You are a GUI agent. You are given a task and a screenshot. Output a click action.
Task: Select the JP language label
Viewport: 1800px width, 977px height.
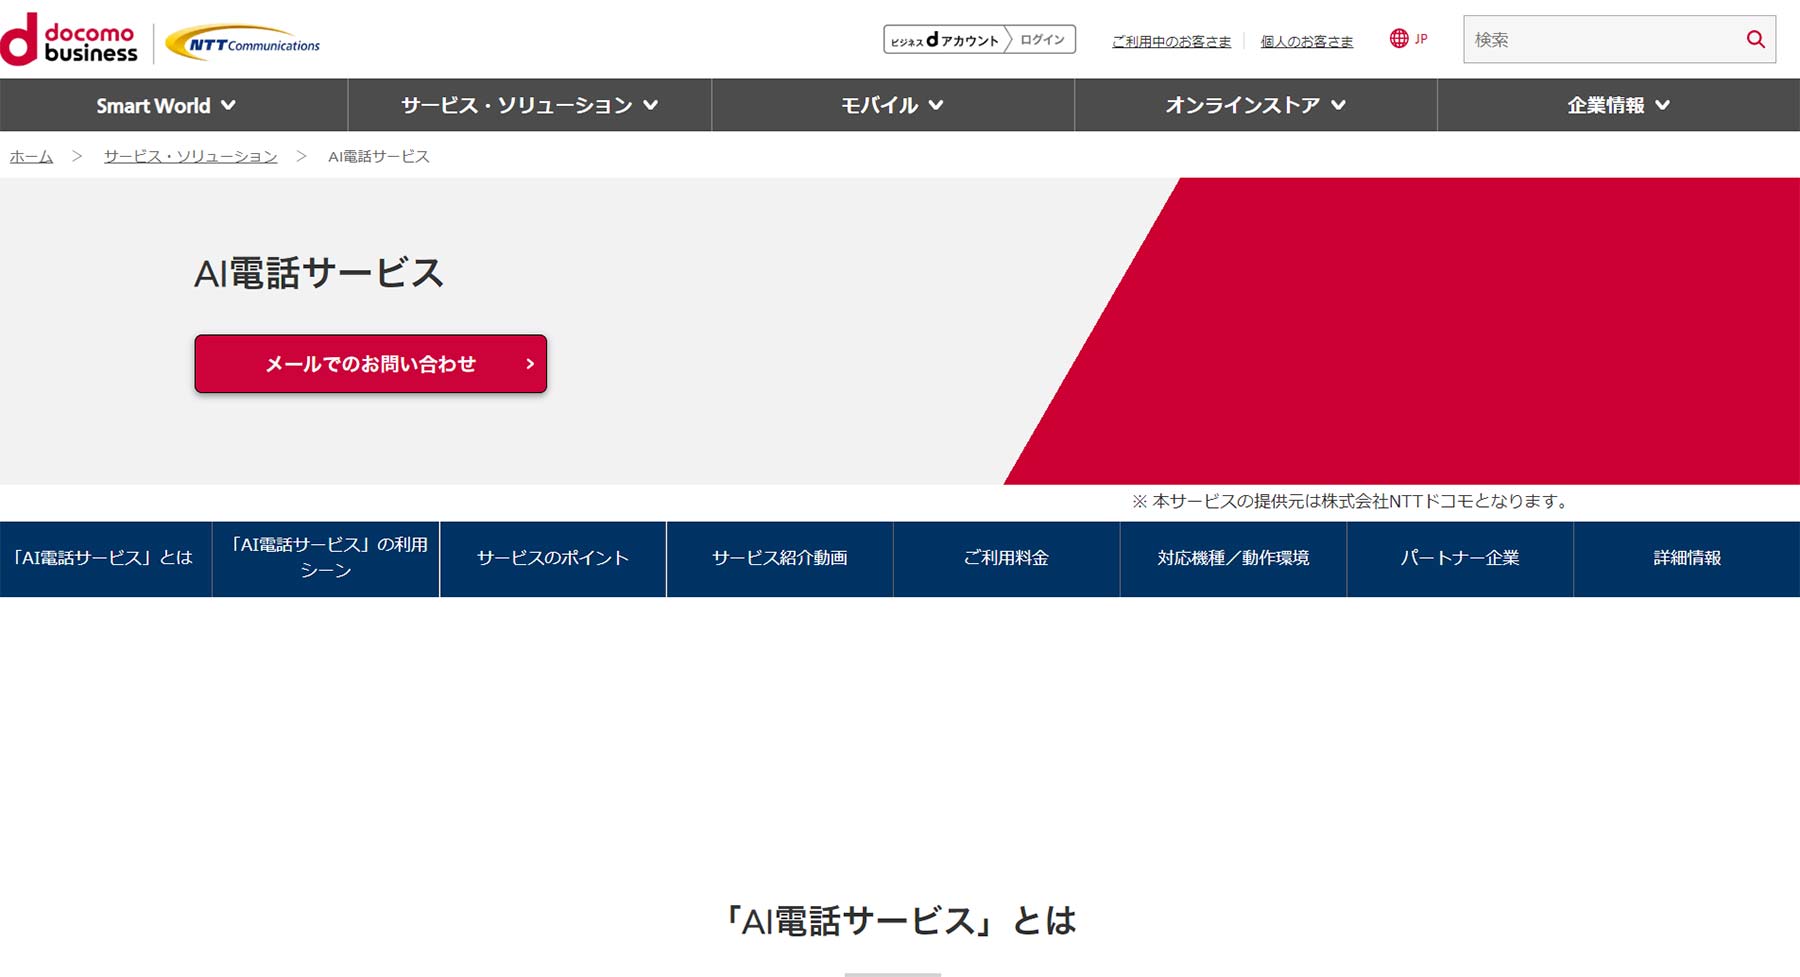click(1421, 39)
